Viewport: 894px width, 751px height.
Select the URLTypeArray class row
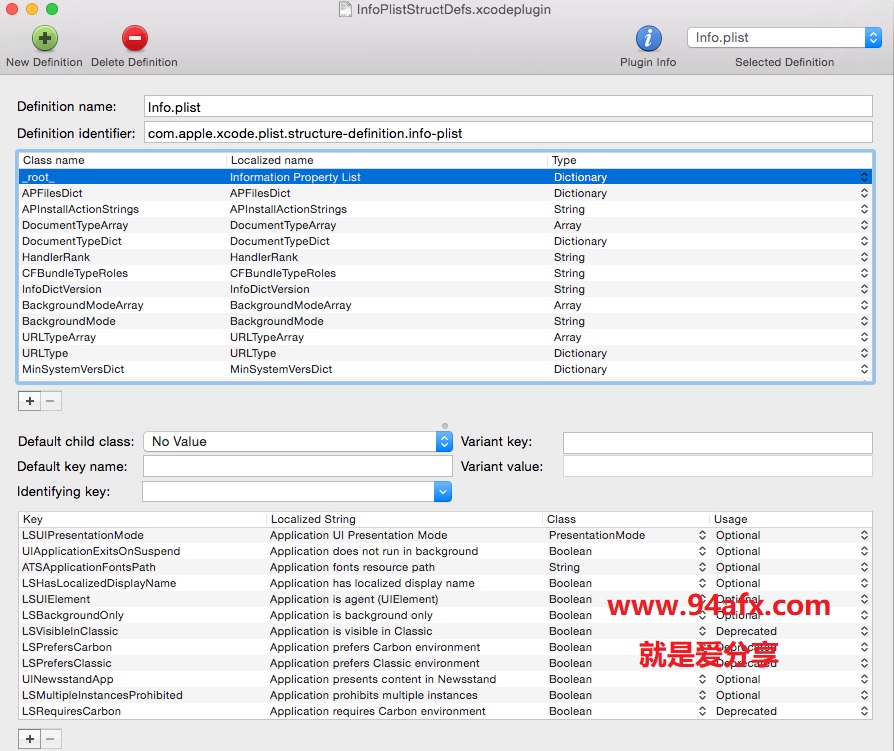click(445, 336)
